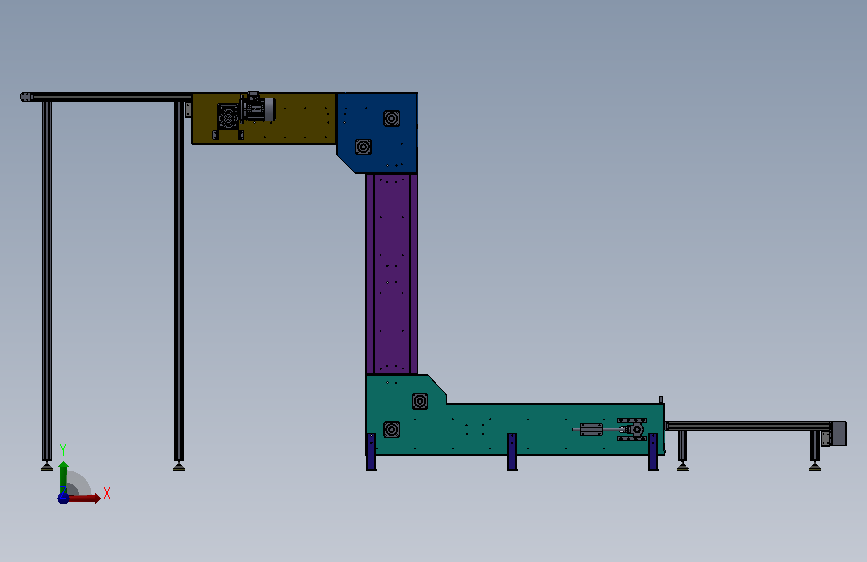Click the green Y axis arrow of the triad
Viewport: 867px width, 562px height.
coord(64,476)
